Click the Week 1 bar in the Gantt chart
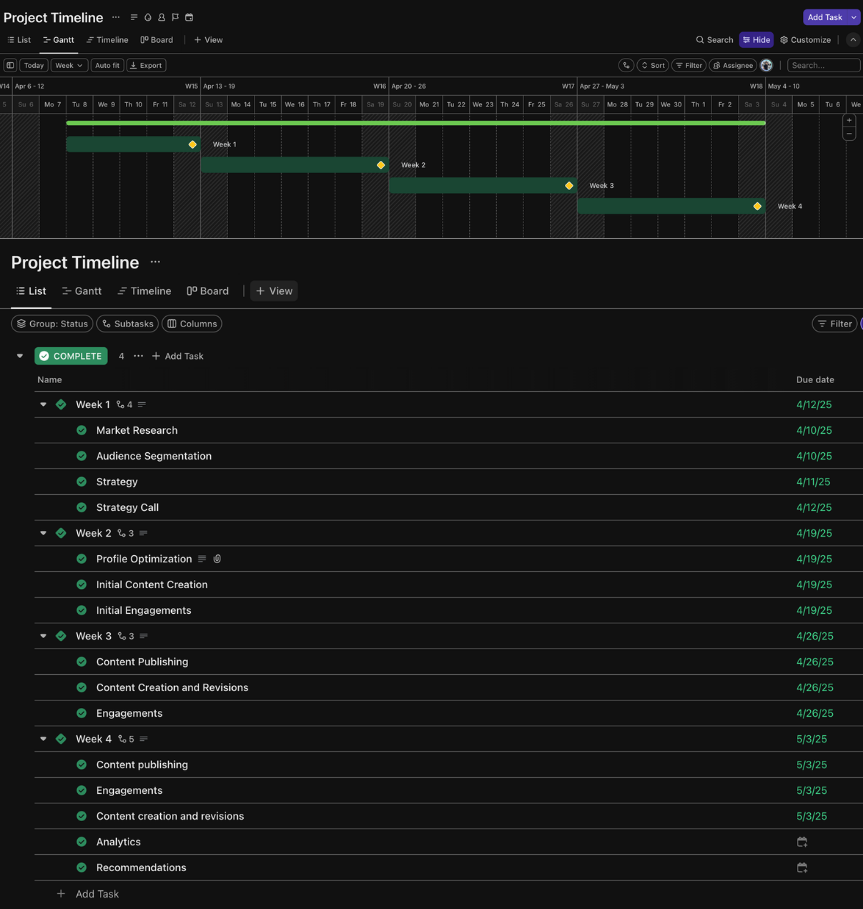 133,144
